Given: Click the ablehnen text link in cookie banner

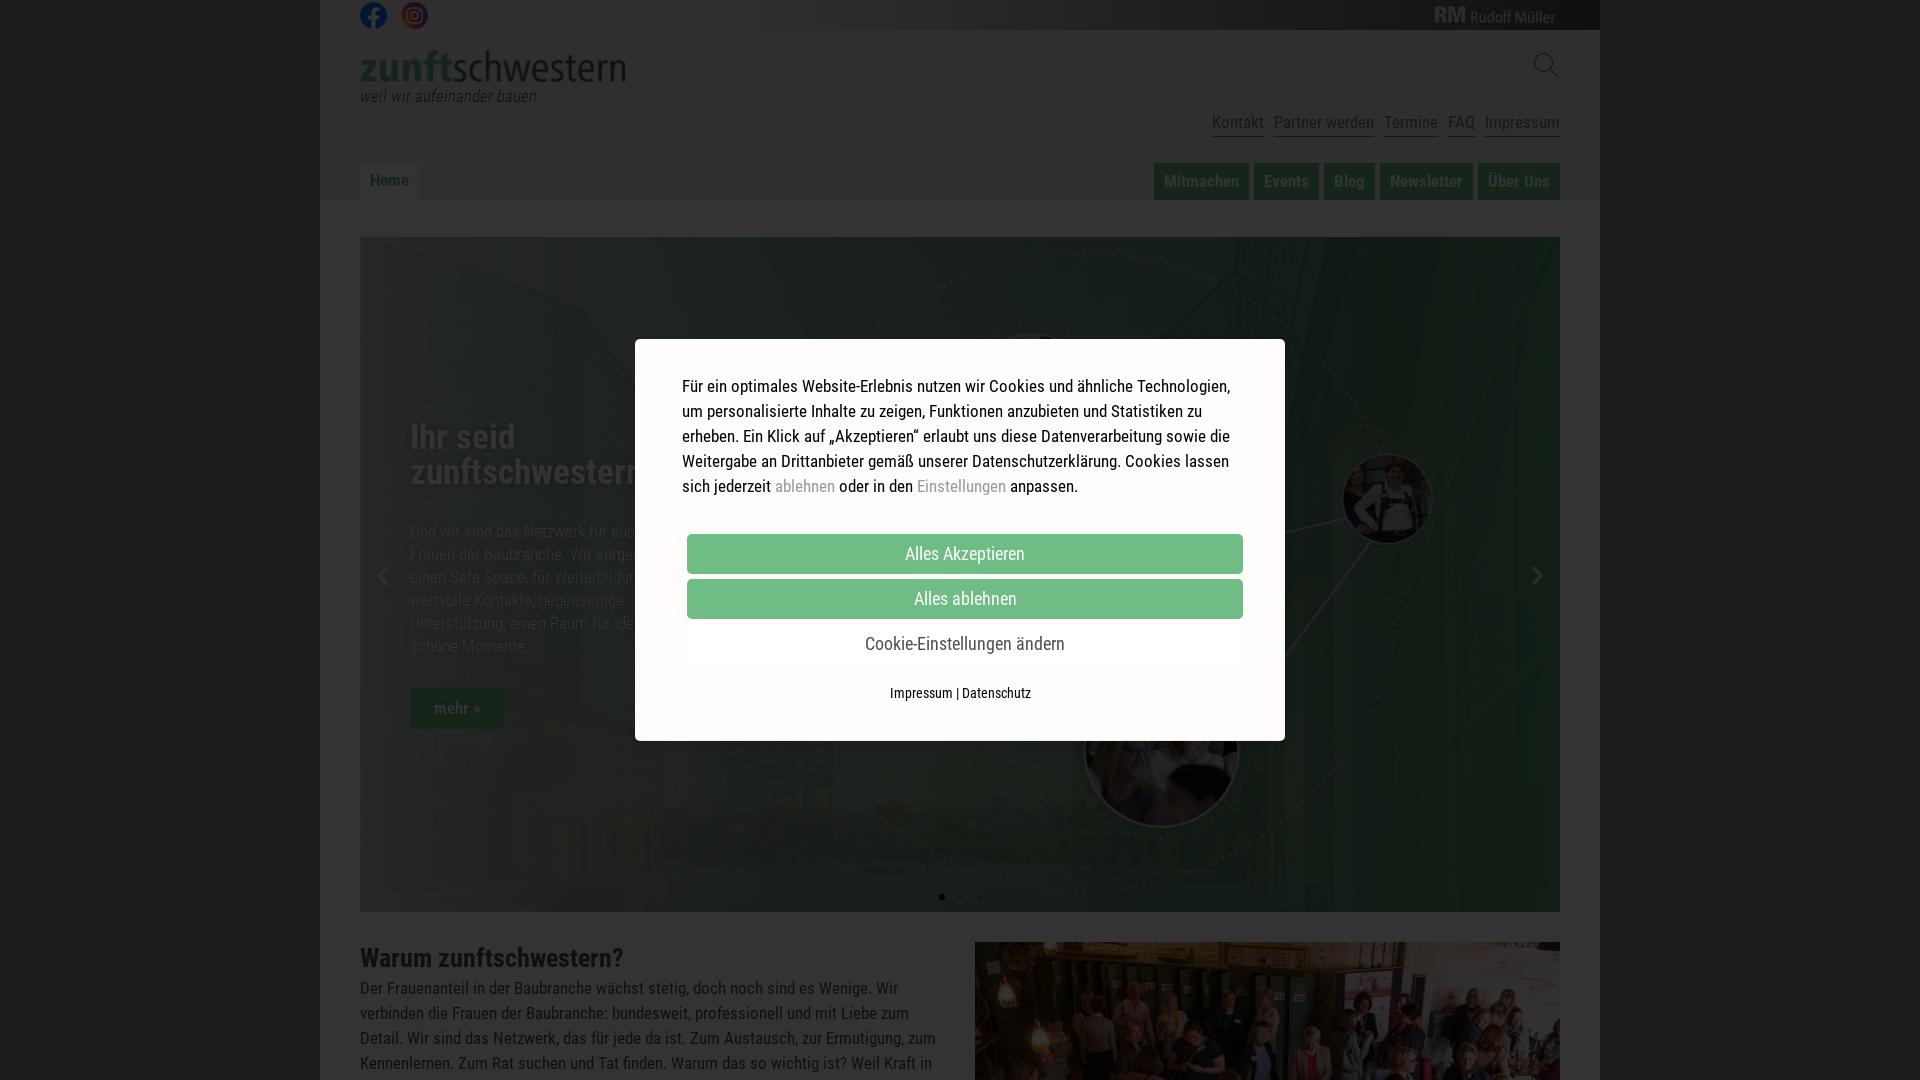Looking at the screenshot, I should [x=803, y=485].
